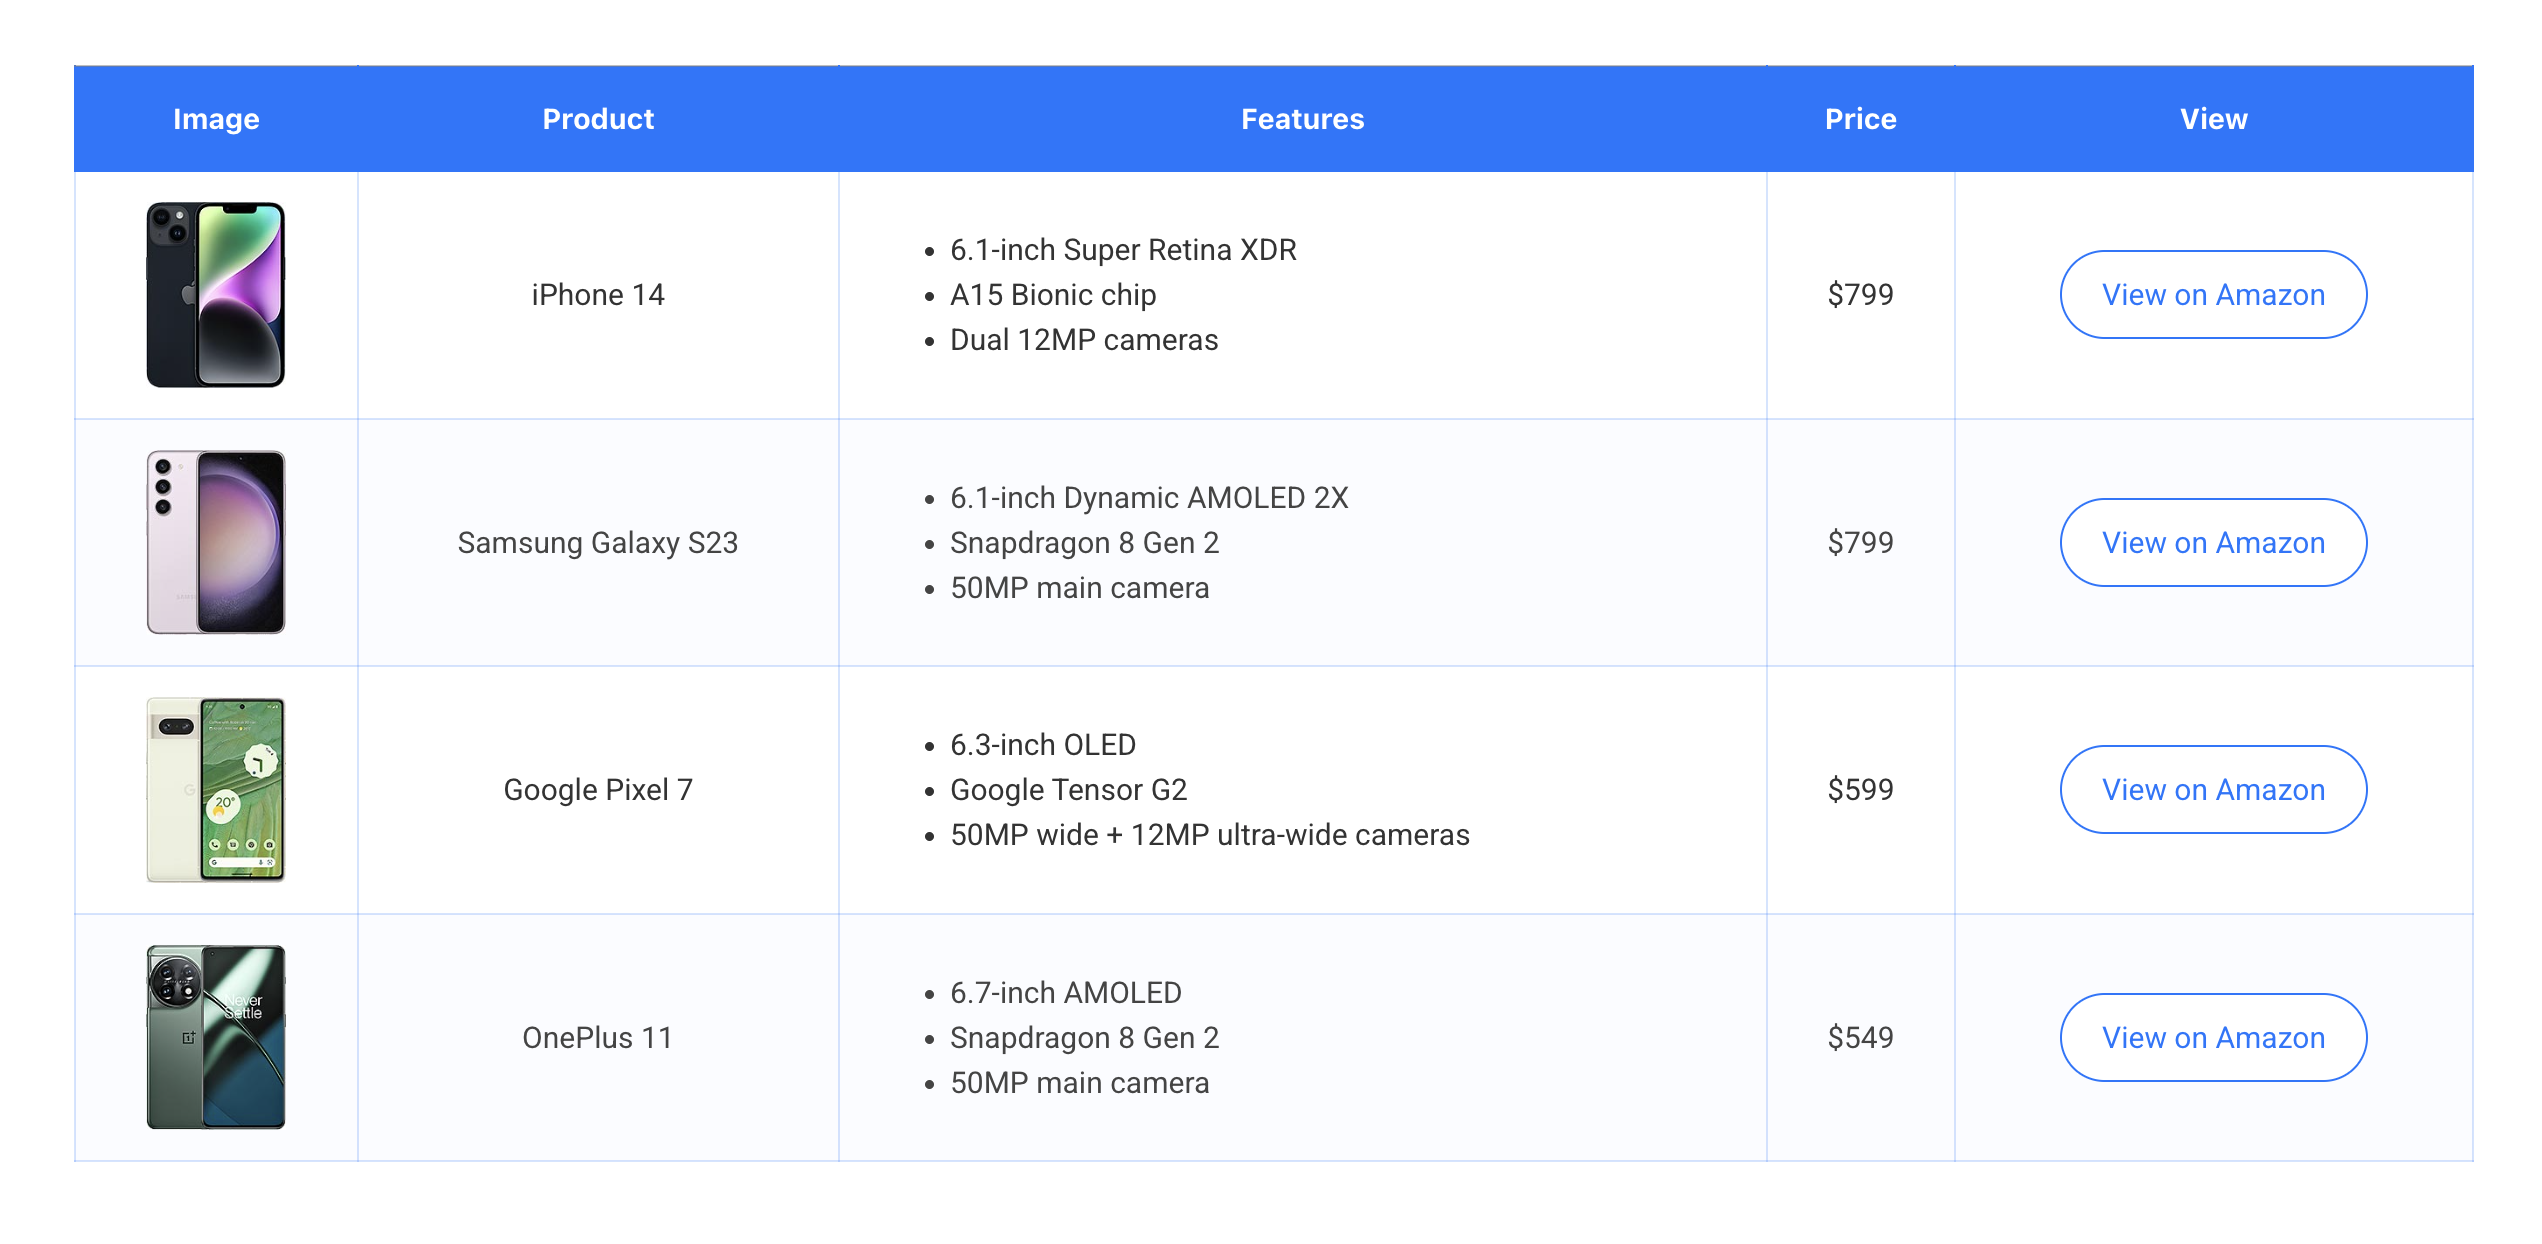
Task: Open View on Amazon for iPhone 14
Action: pyautogui.click(x=2212, y=295)
